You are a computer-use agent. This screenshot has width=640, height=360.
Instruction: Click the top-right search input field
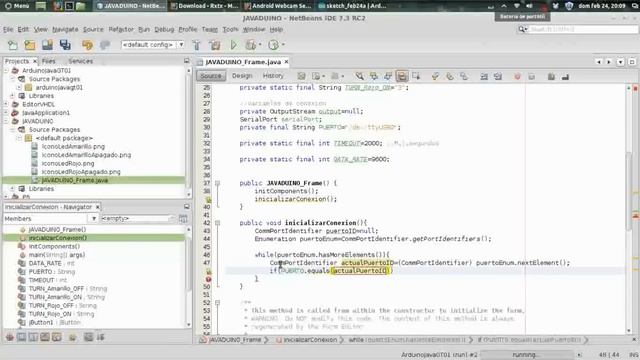point(583,29)
